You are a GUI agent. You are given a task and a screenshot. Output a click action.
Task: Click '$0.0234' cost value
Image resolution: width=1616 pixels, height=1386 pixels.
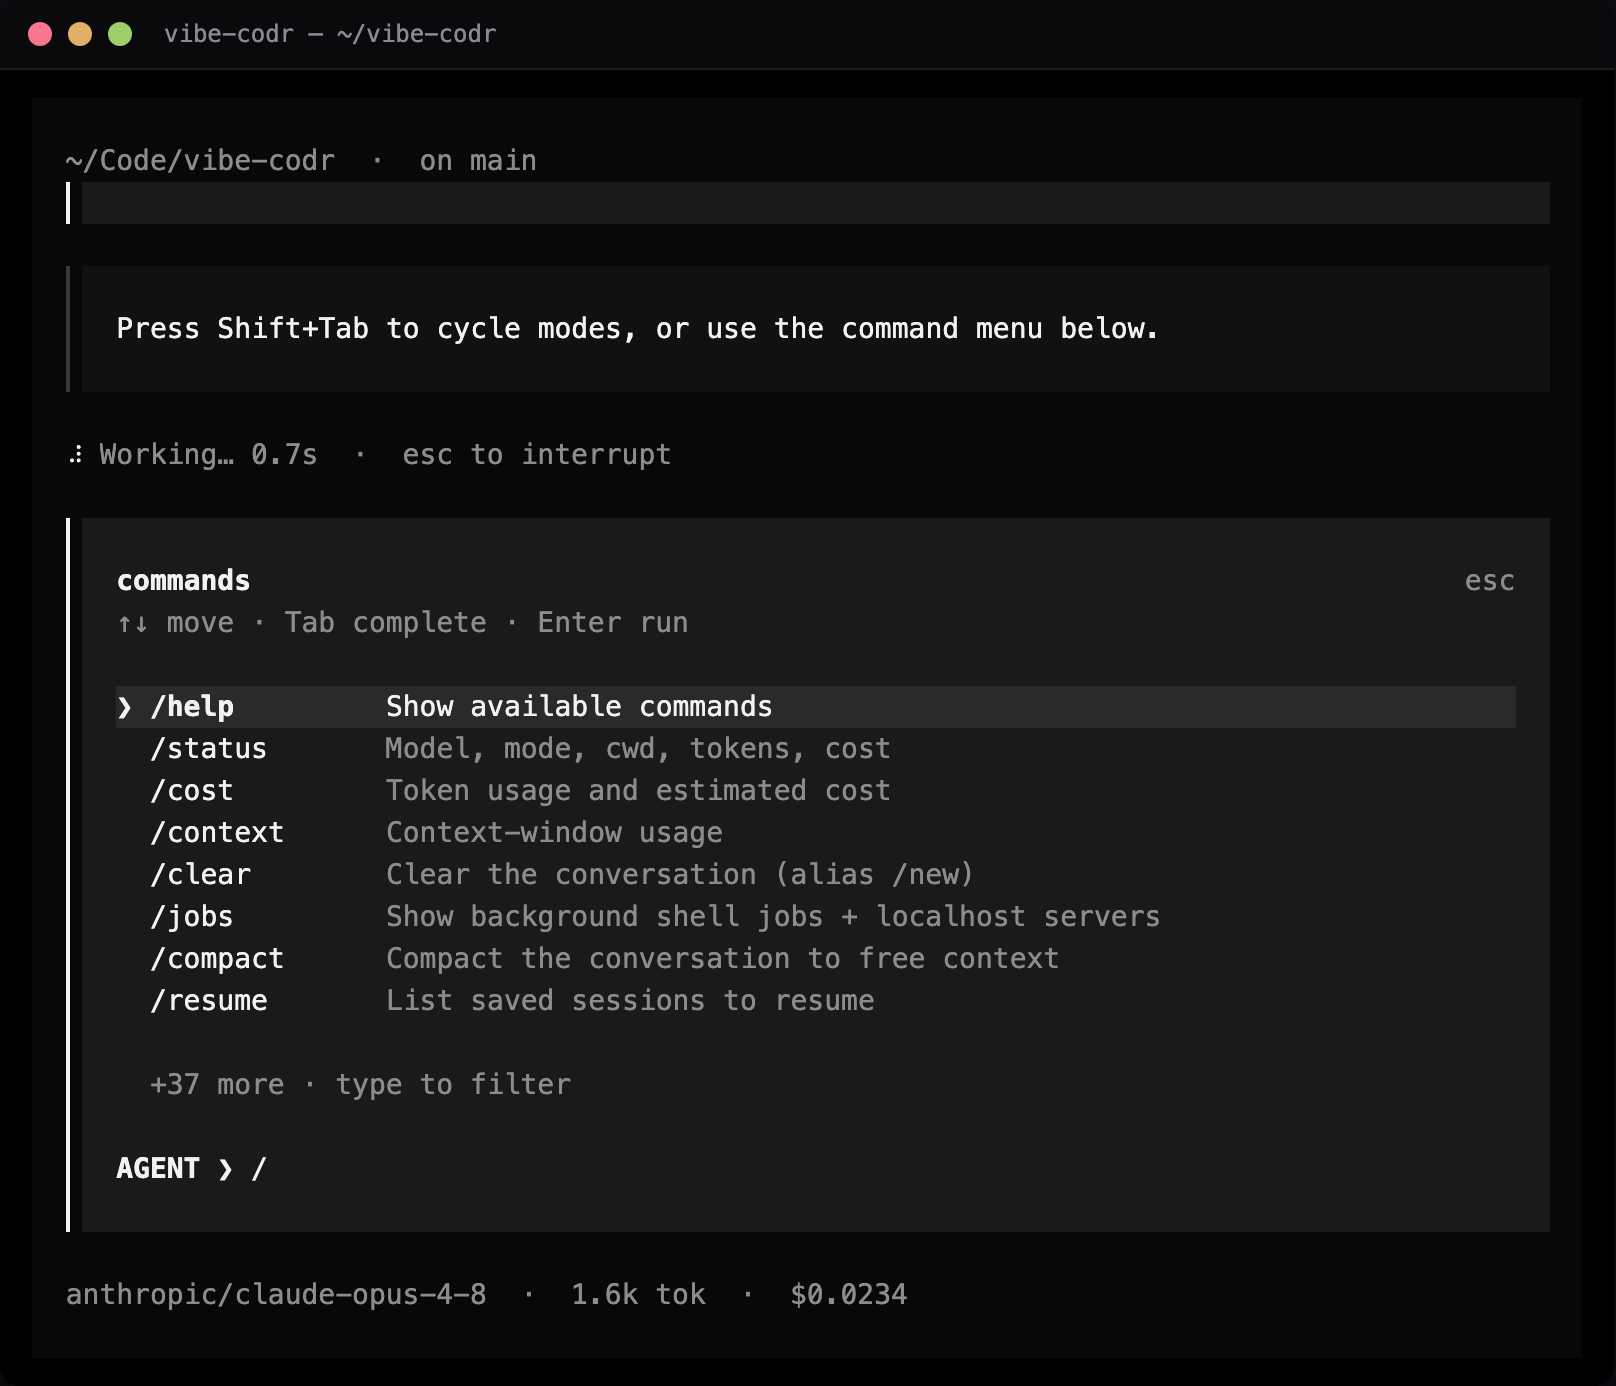[848, 1295]
